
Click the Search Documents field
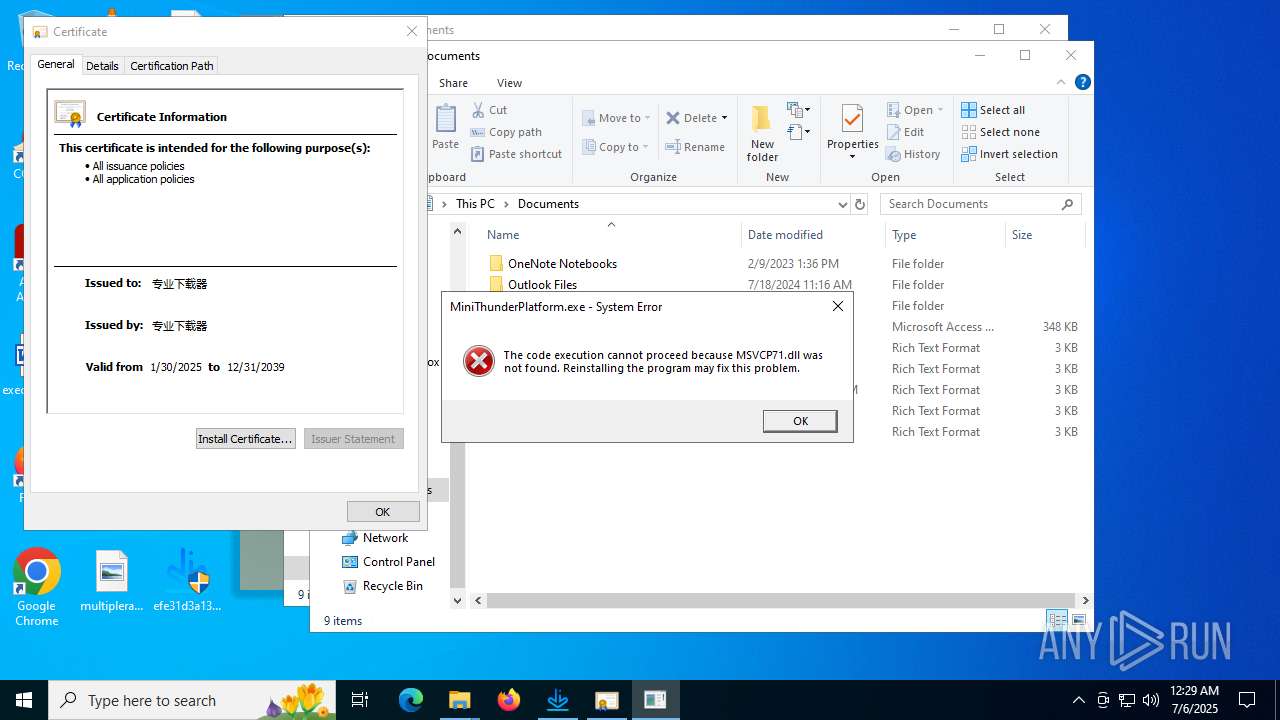point(980,204)
